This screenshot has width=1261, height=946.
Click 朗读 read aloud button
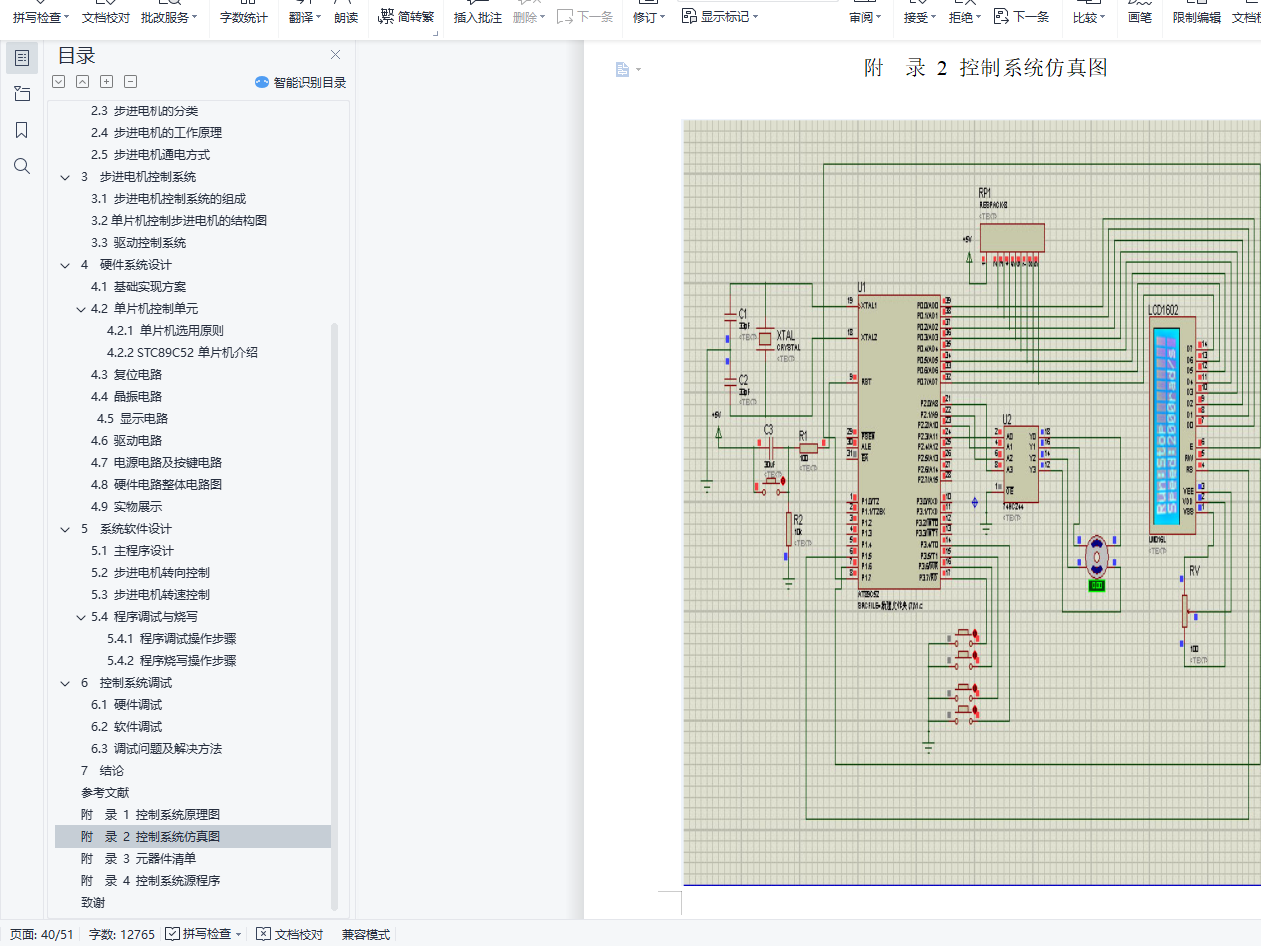(x=346, y=17)
